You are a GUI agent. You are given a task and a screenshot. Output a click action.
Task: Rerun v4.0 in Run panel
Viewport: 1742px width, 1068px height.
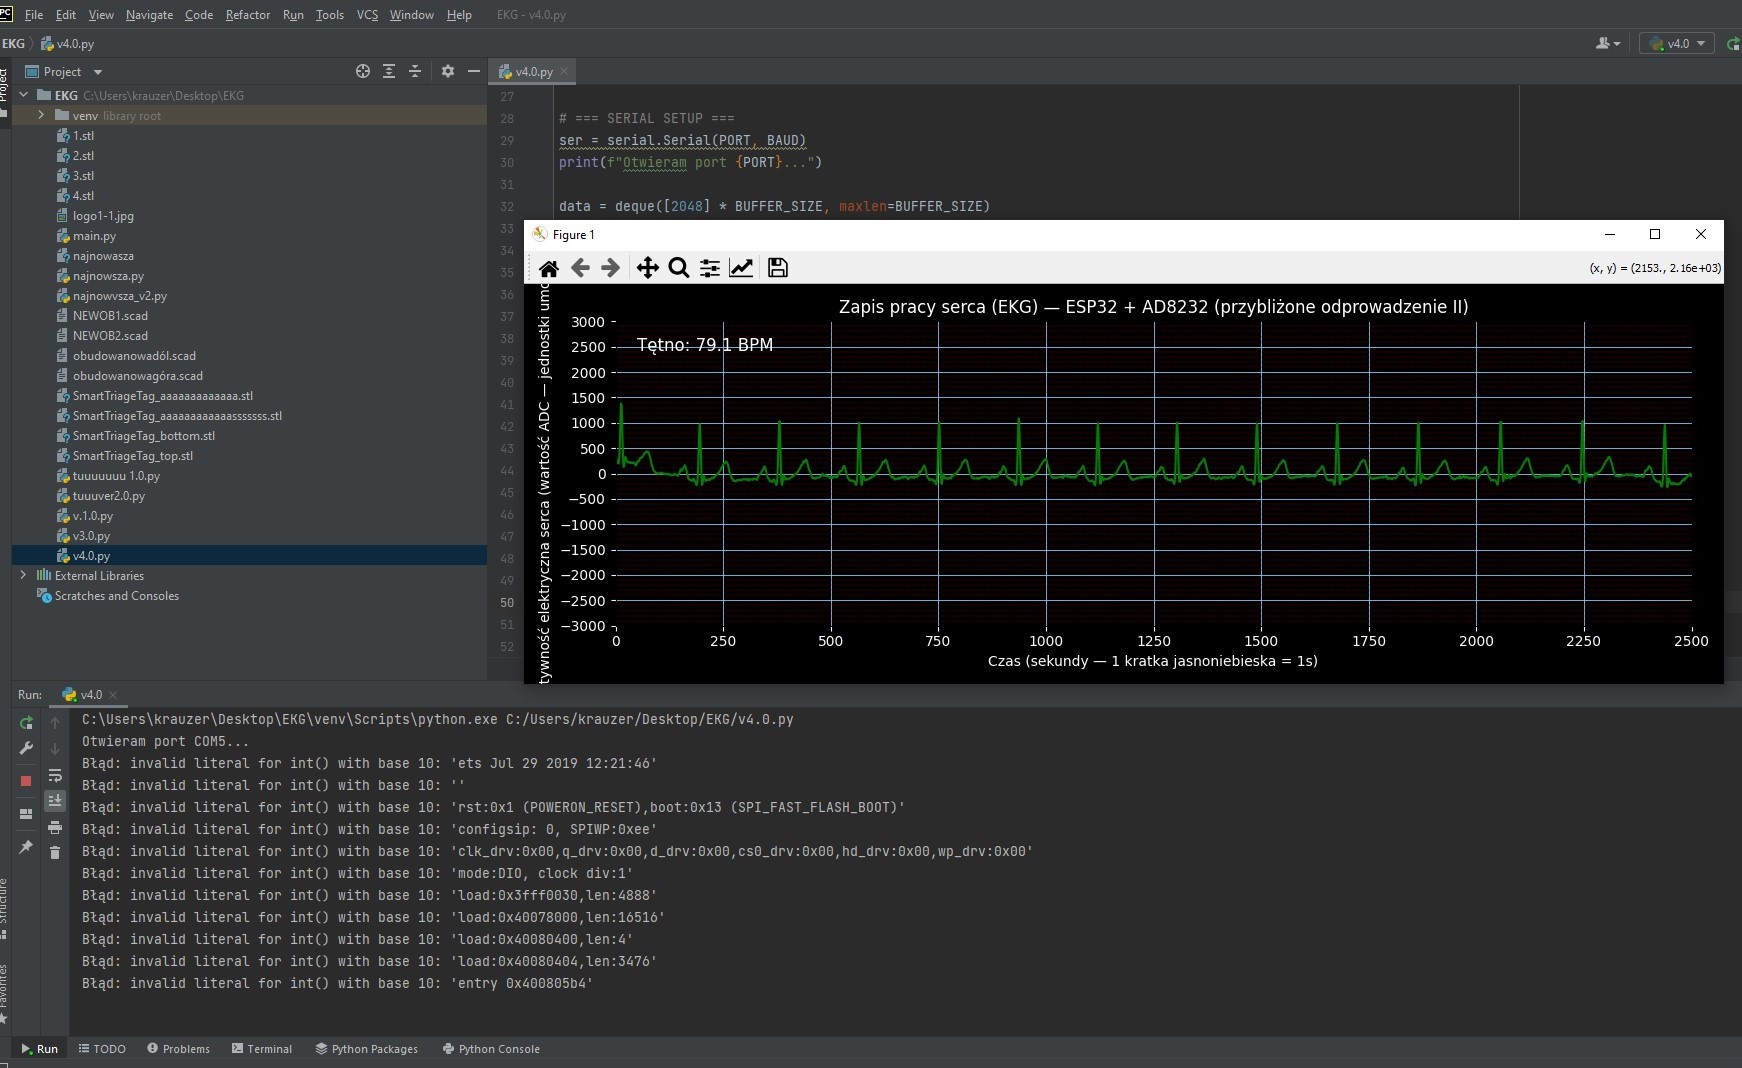click(26, 723)
